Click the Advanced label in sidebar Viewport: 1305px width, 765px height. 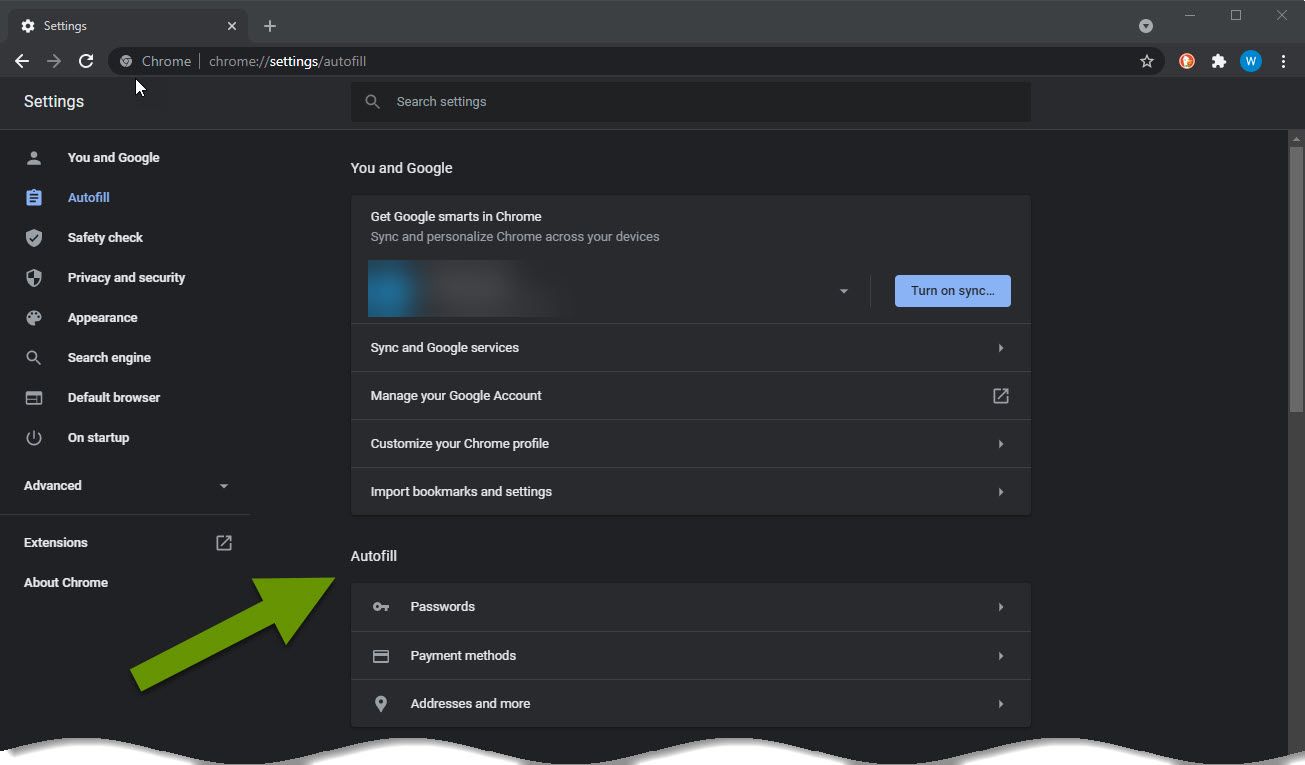(53, 486)
